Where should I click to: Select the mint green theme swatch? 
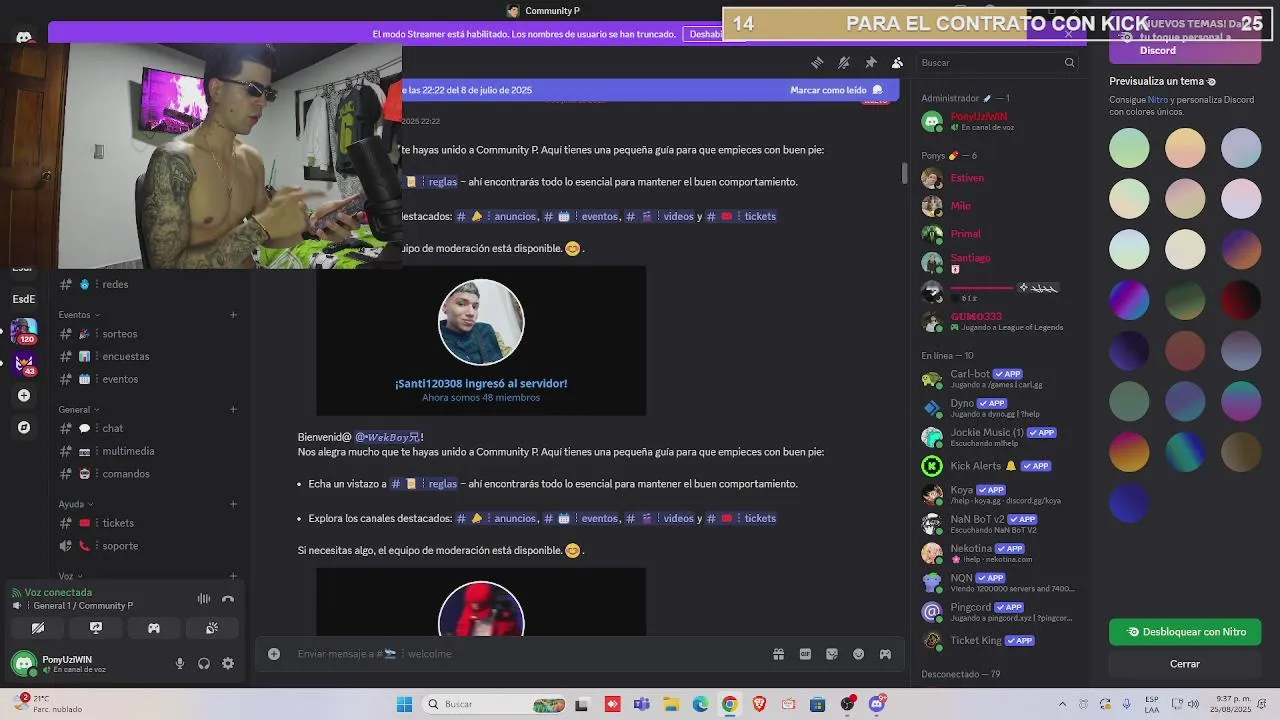click(1129, 148)
